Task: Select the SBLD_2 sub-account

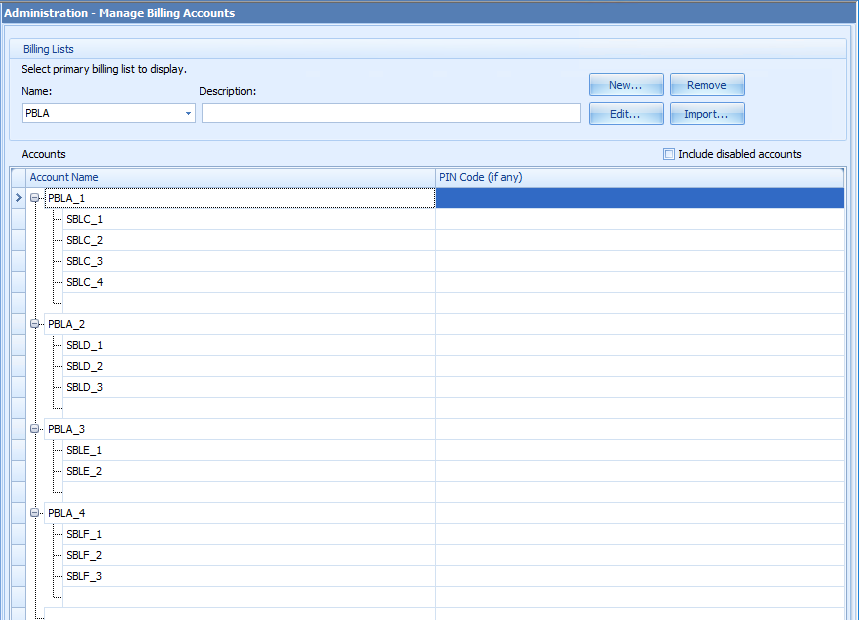Action: [x=85, y=365]
